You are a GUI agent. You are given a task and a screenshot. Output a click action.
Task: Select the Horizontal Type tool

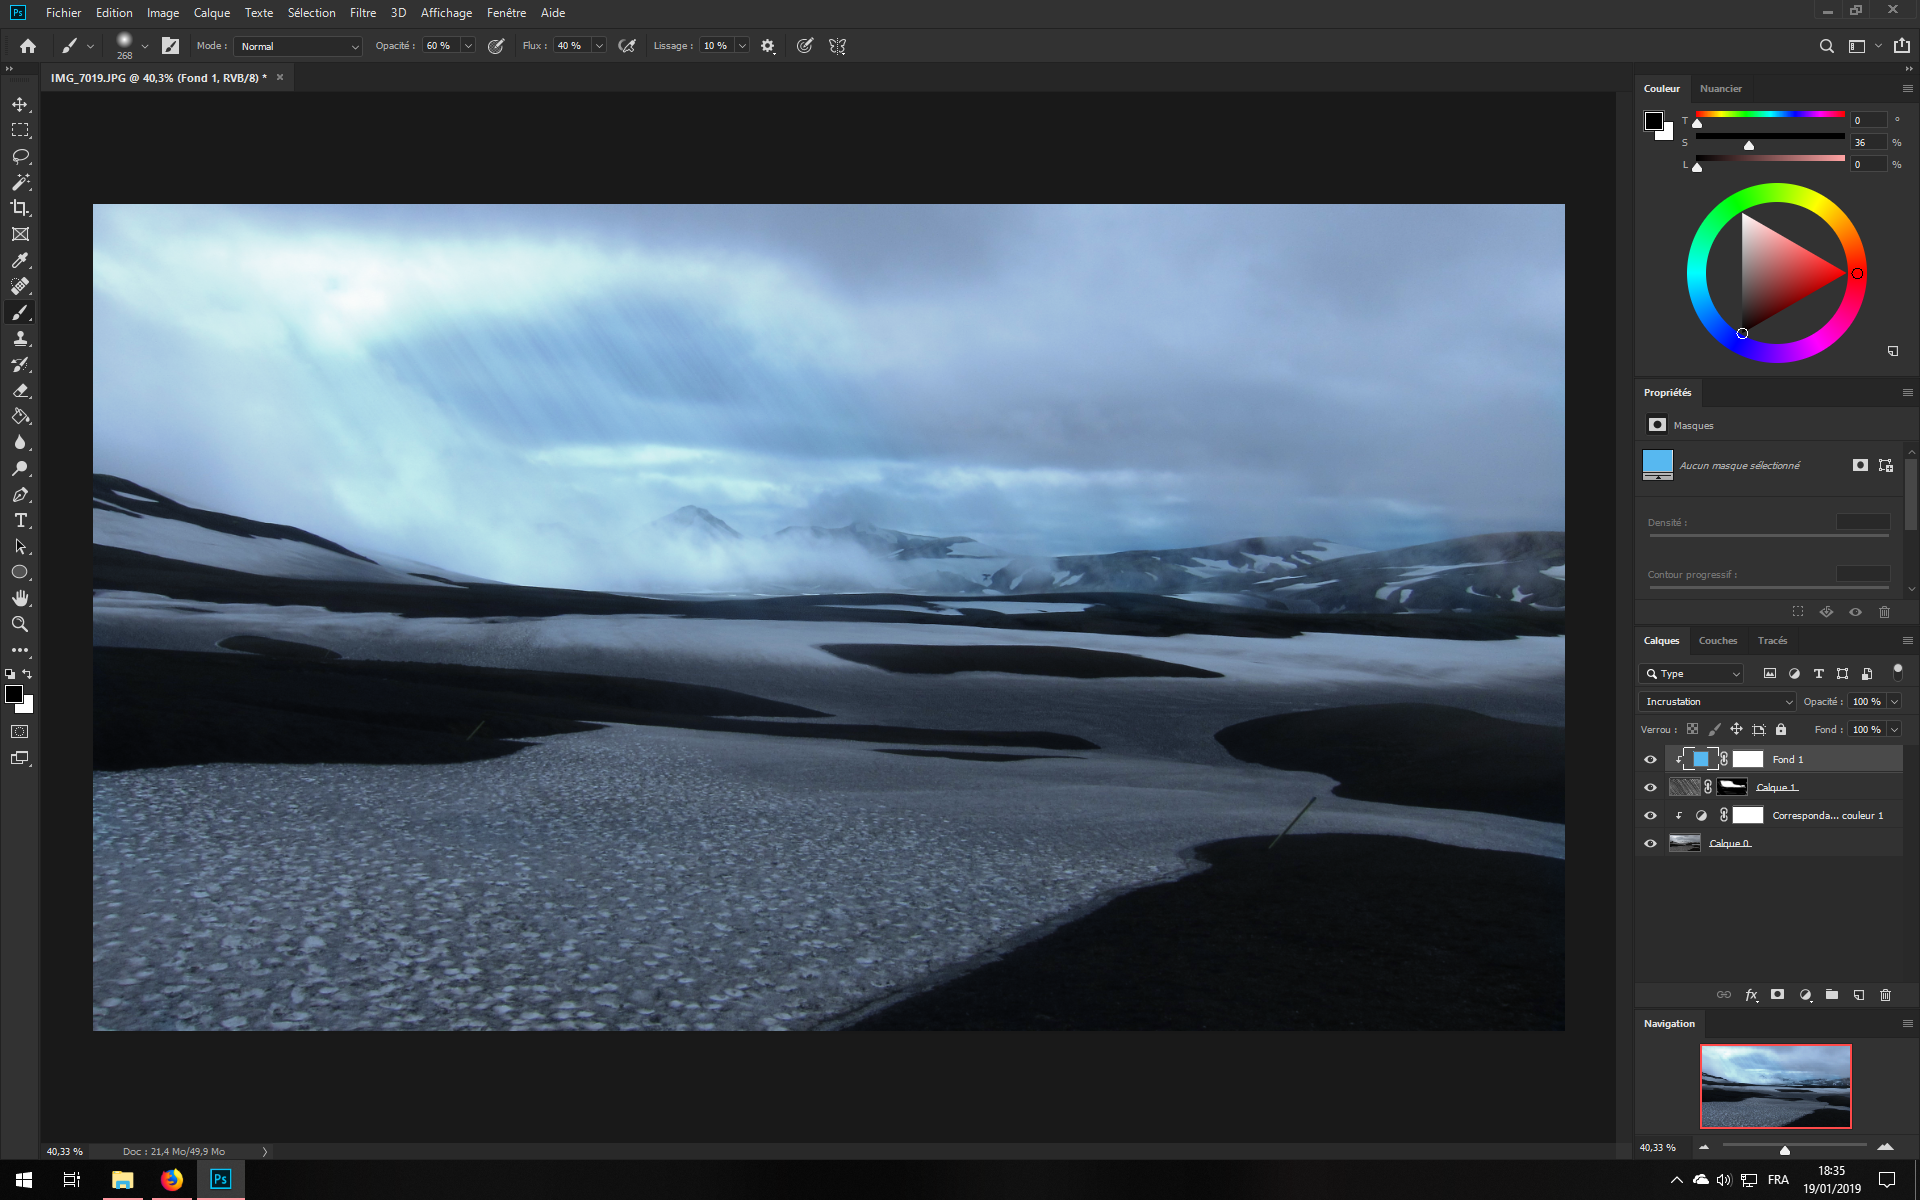click(20, 520)
